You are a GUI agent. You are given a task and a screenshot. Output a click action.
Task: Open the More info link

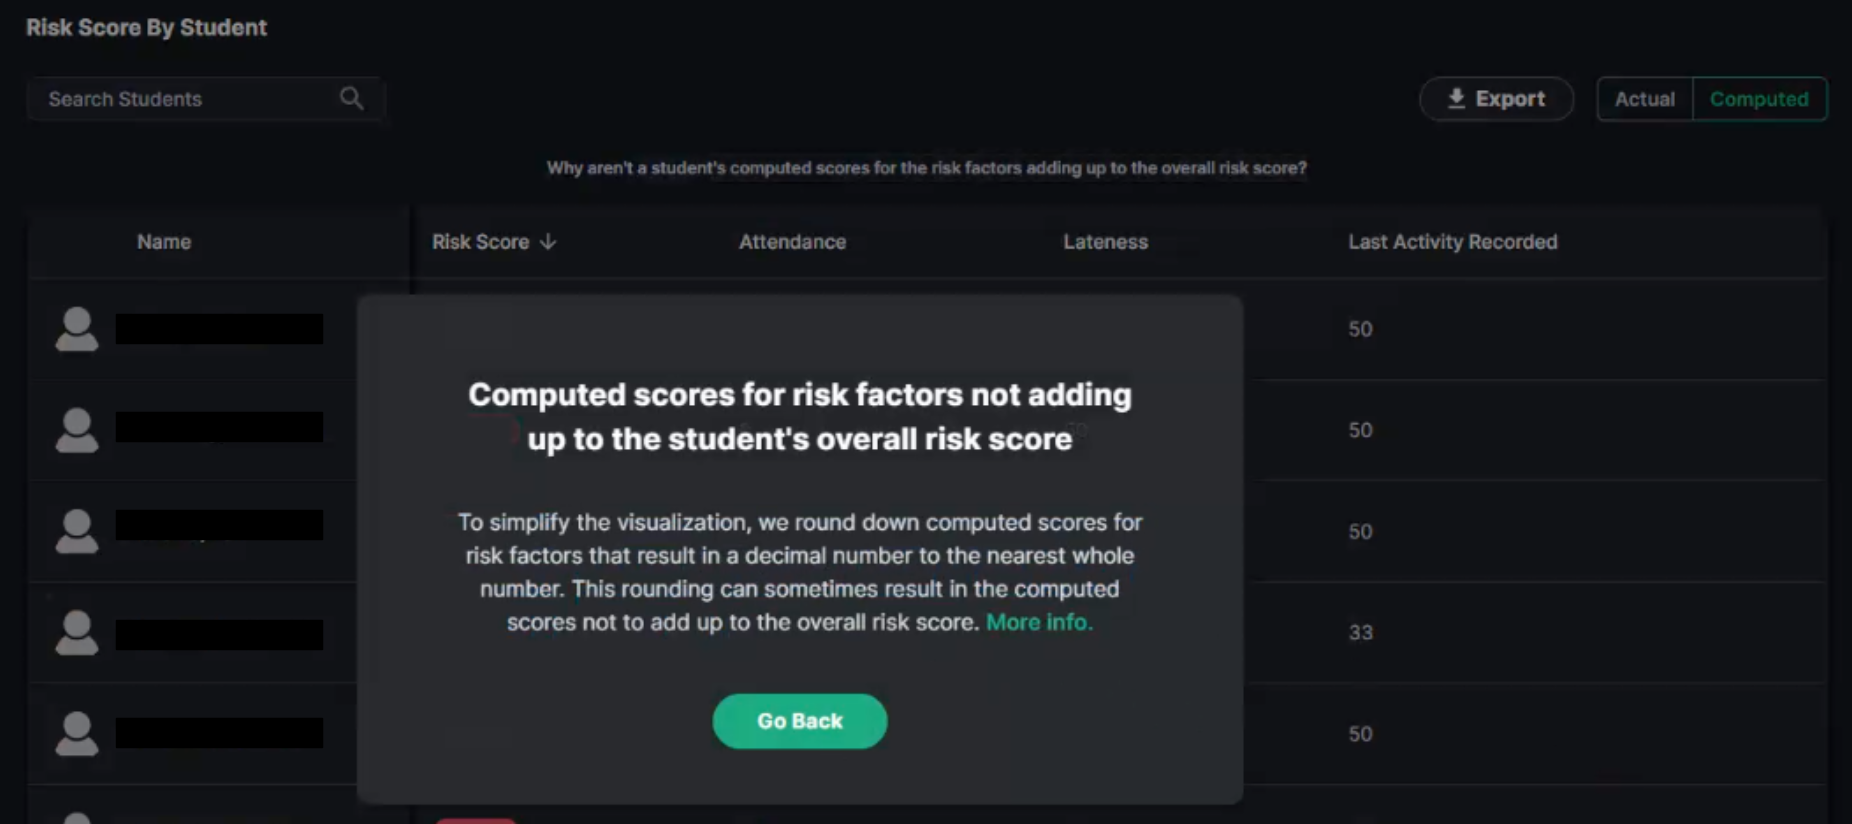1039,622
